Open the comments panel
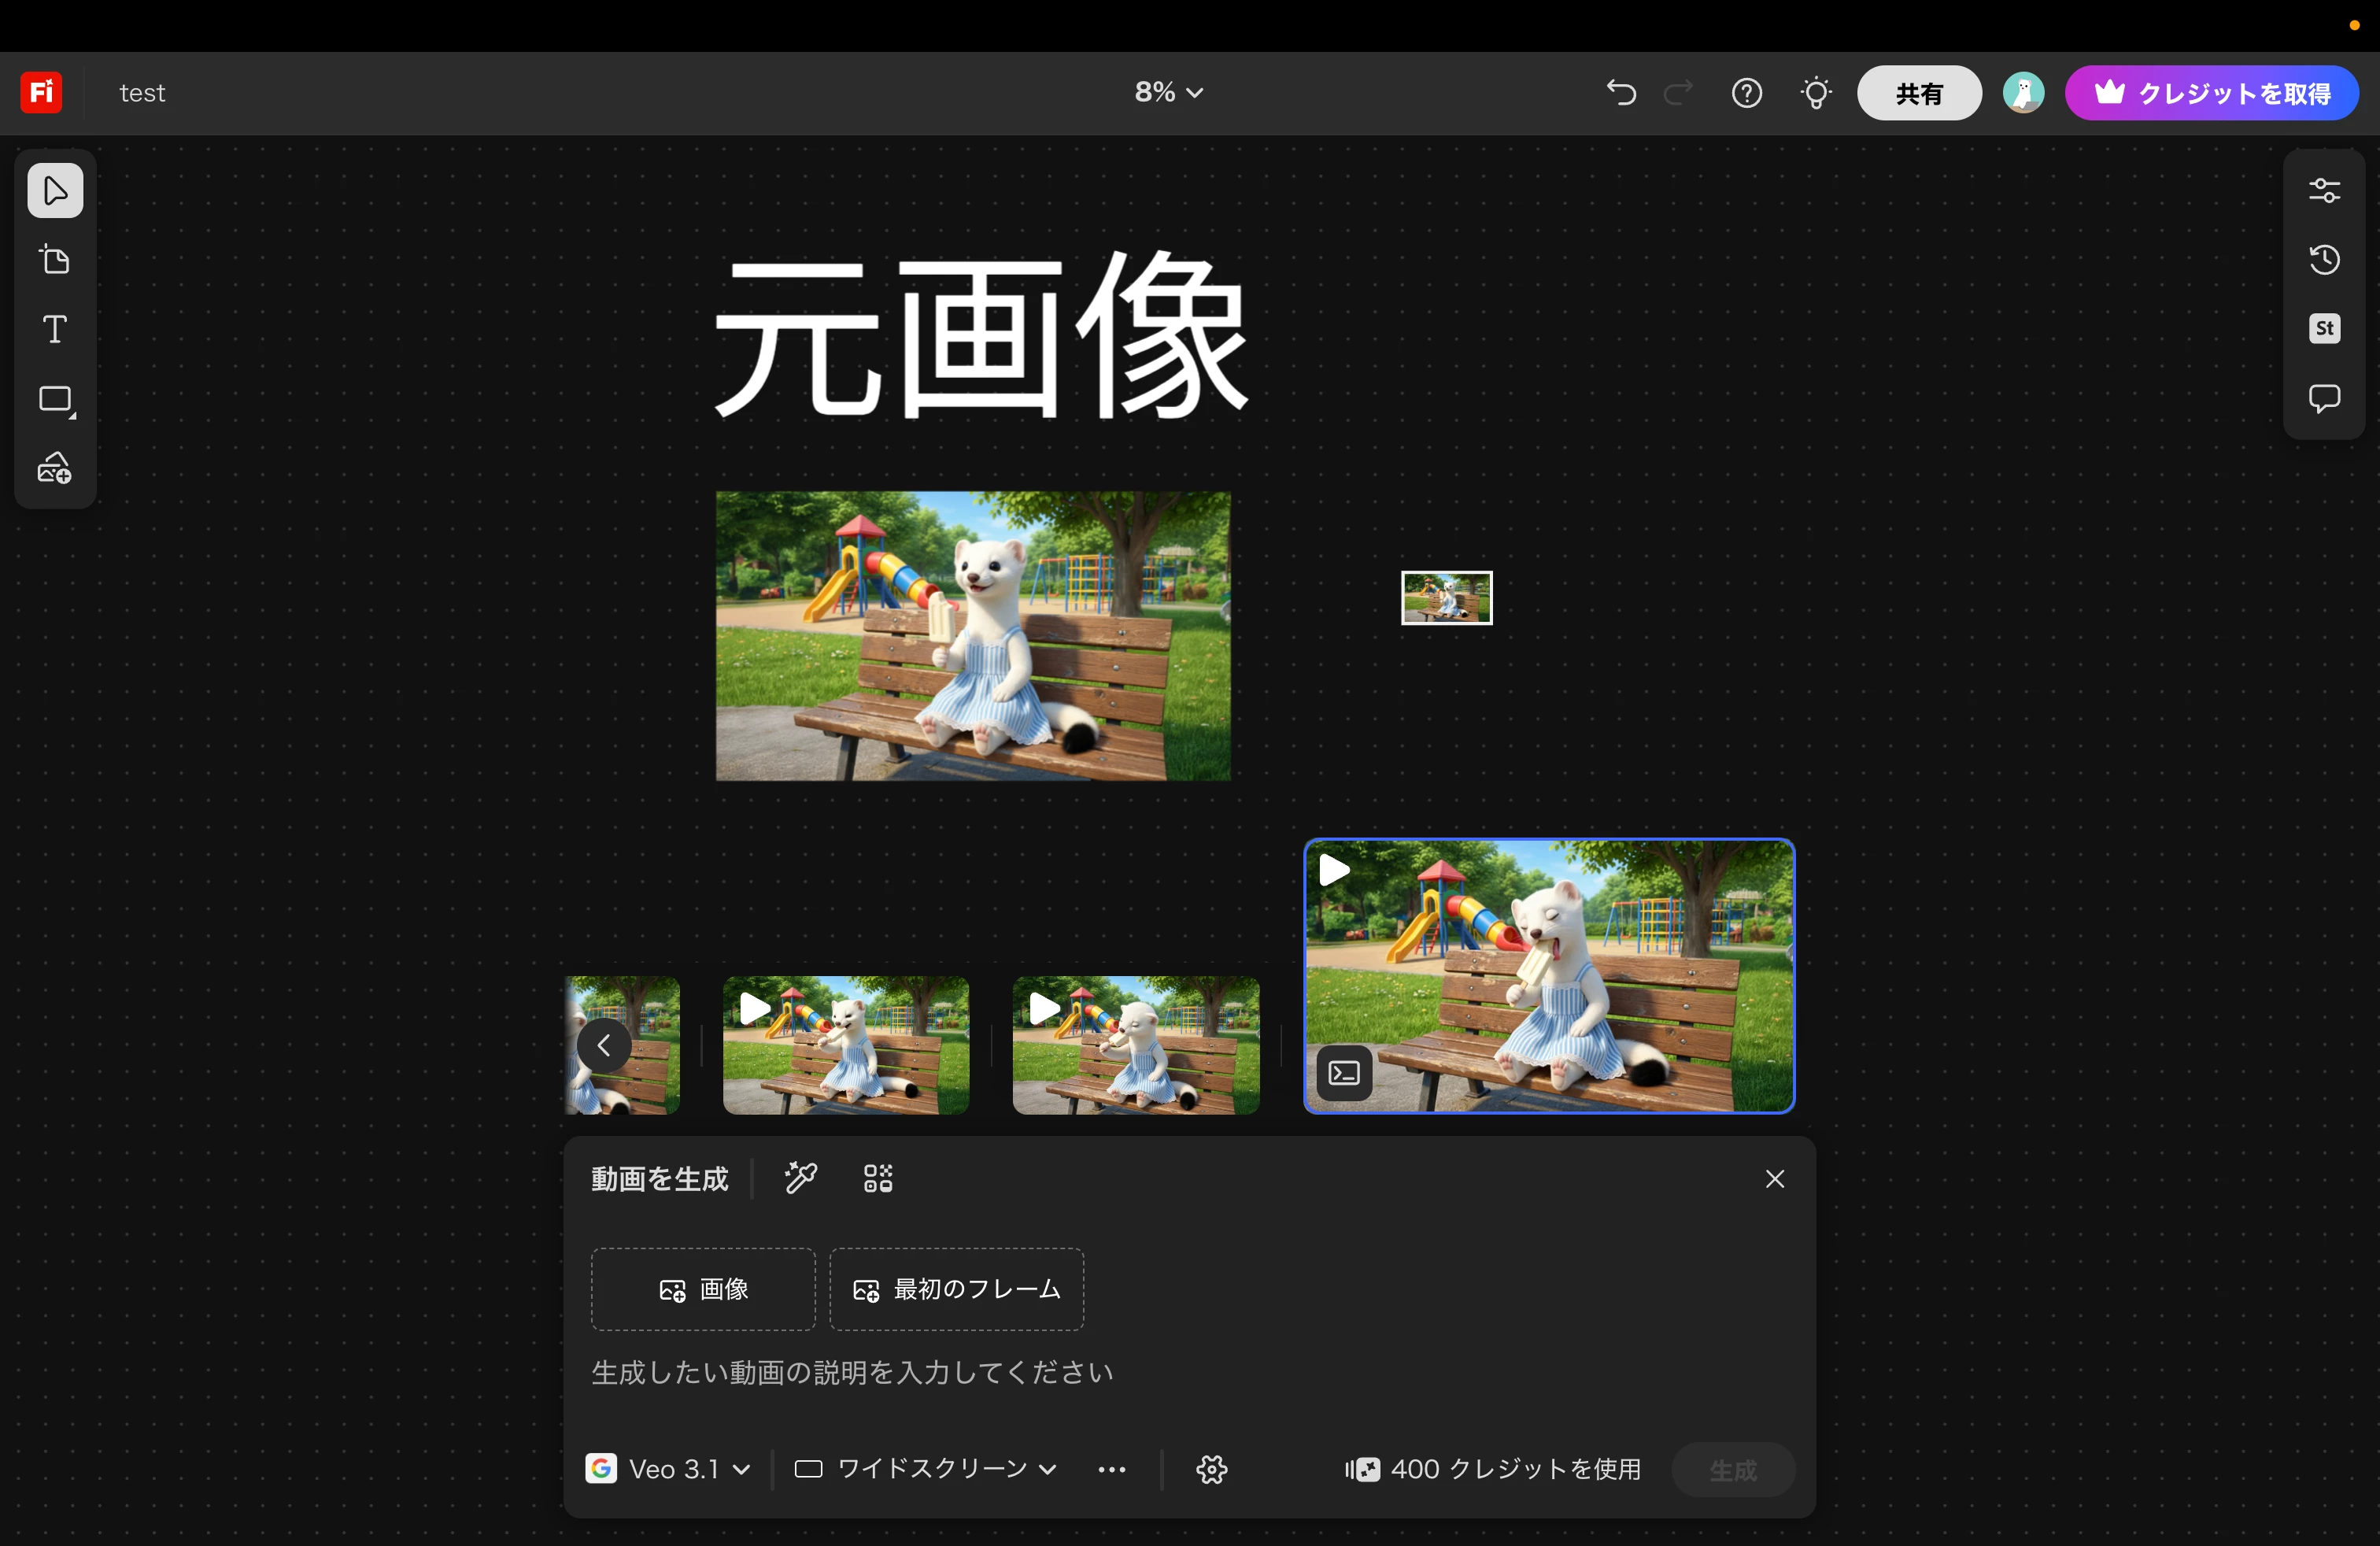This screenshot has width=2380, height=1546. (2323, 398)
